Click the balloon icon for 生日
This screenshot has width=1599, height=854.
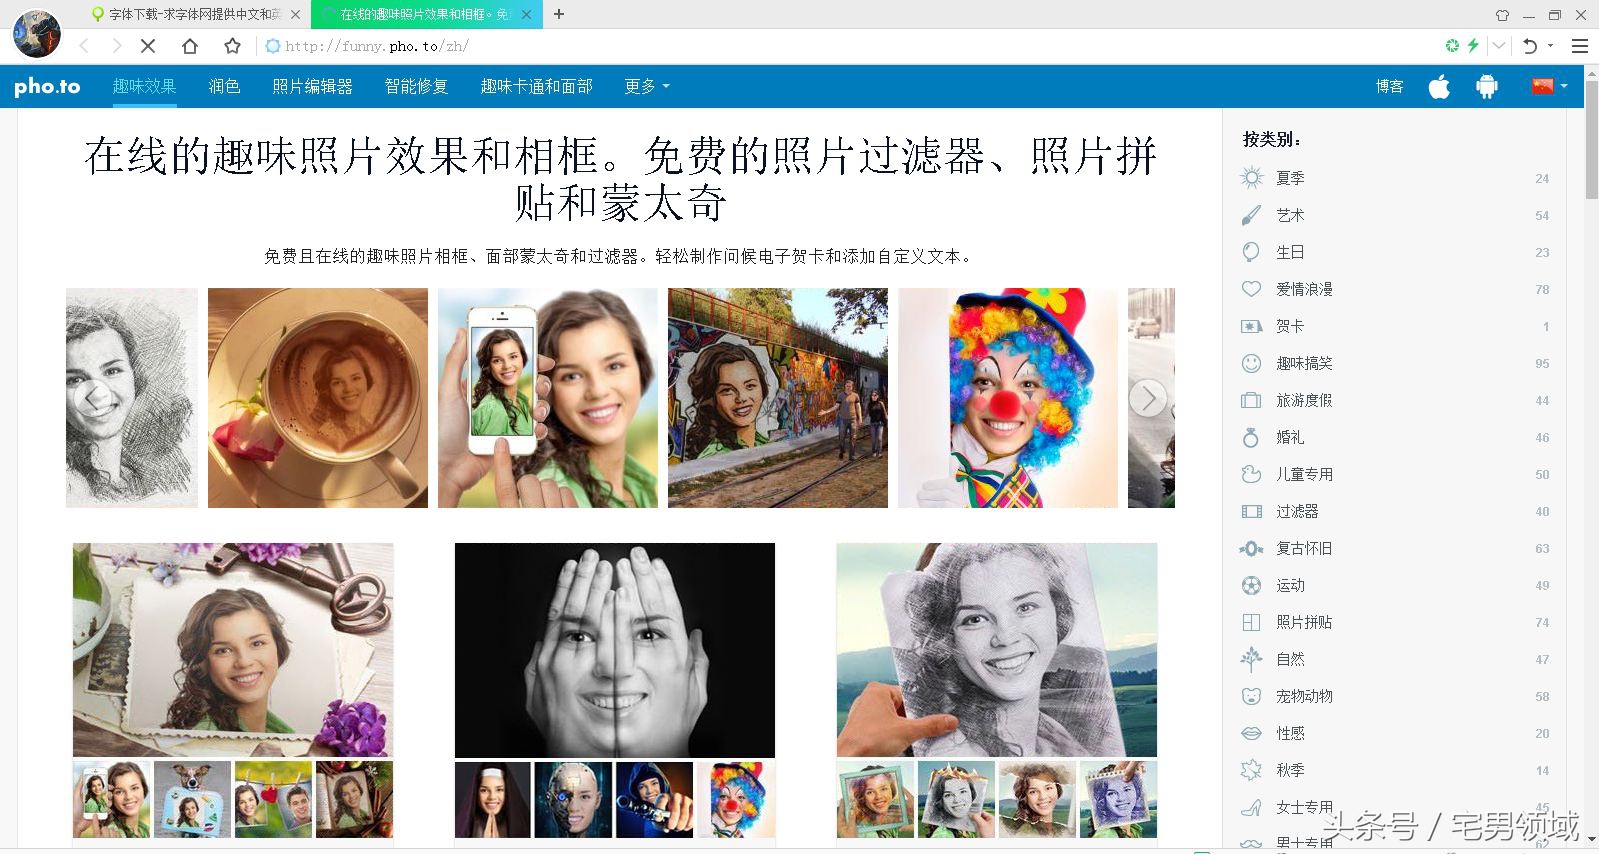click(1251, 252)
